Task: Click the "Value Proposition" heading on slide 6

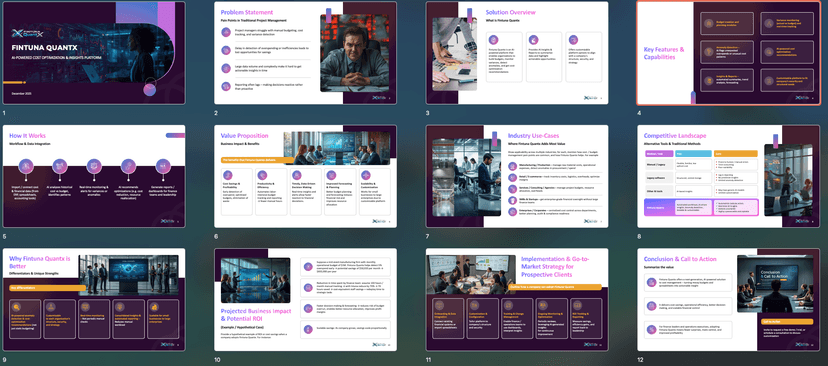Action: 244,136
